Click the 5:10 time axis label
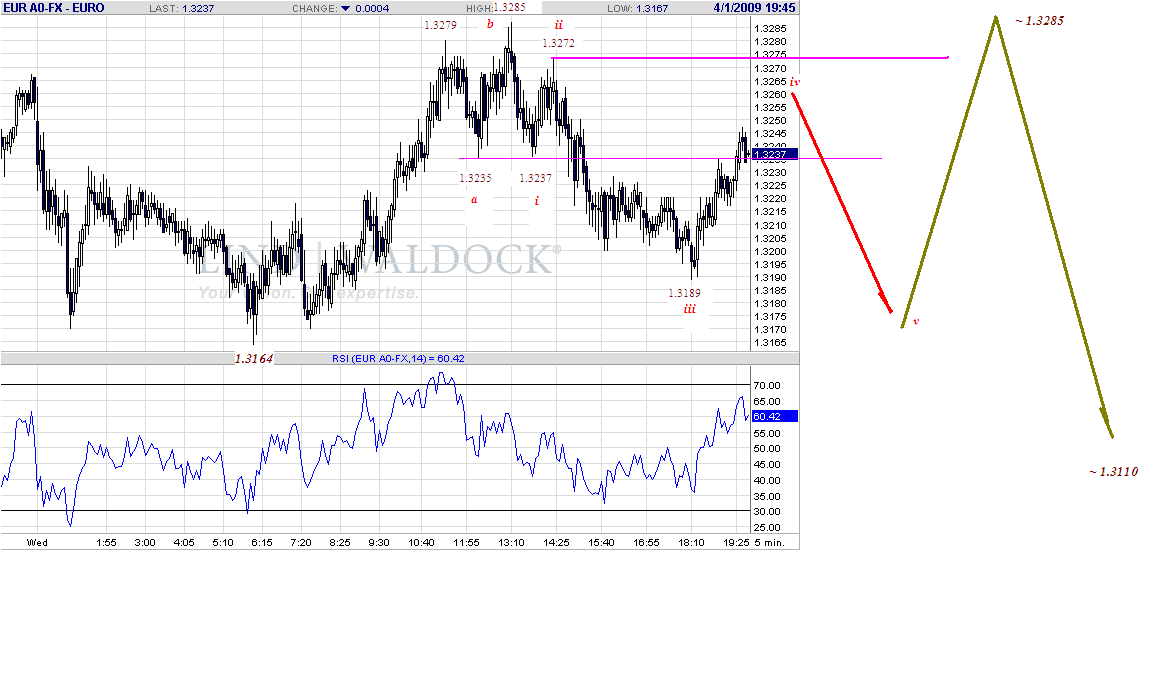 223,542
